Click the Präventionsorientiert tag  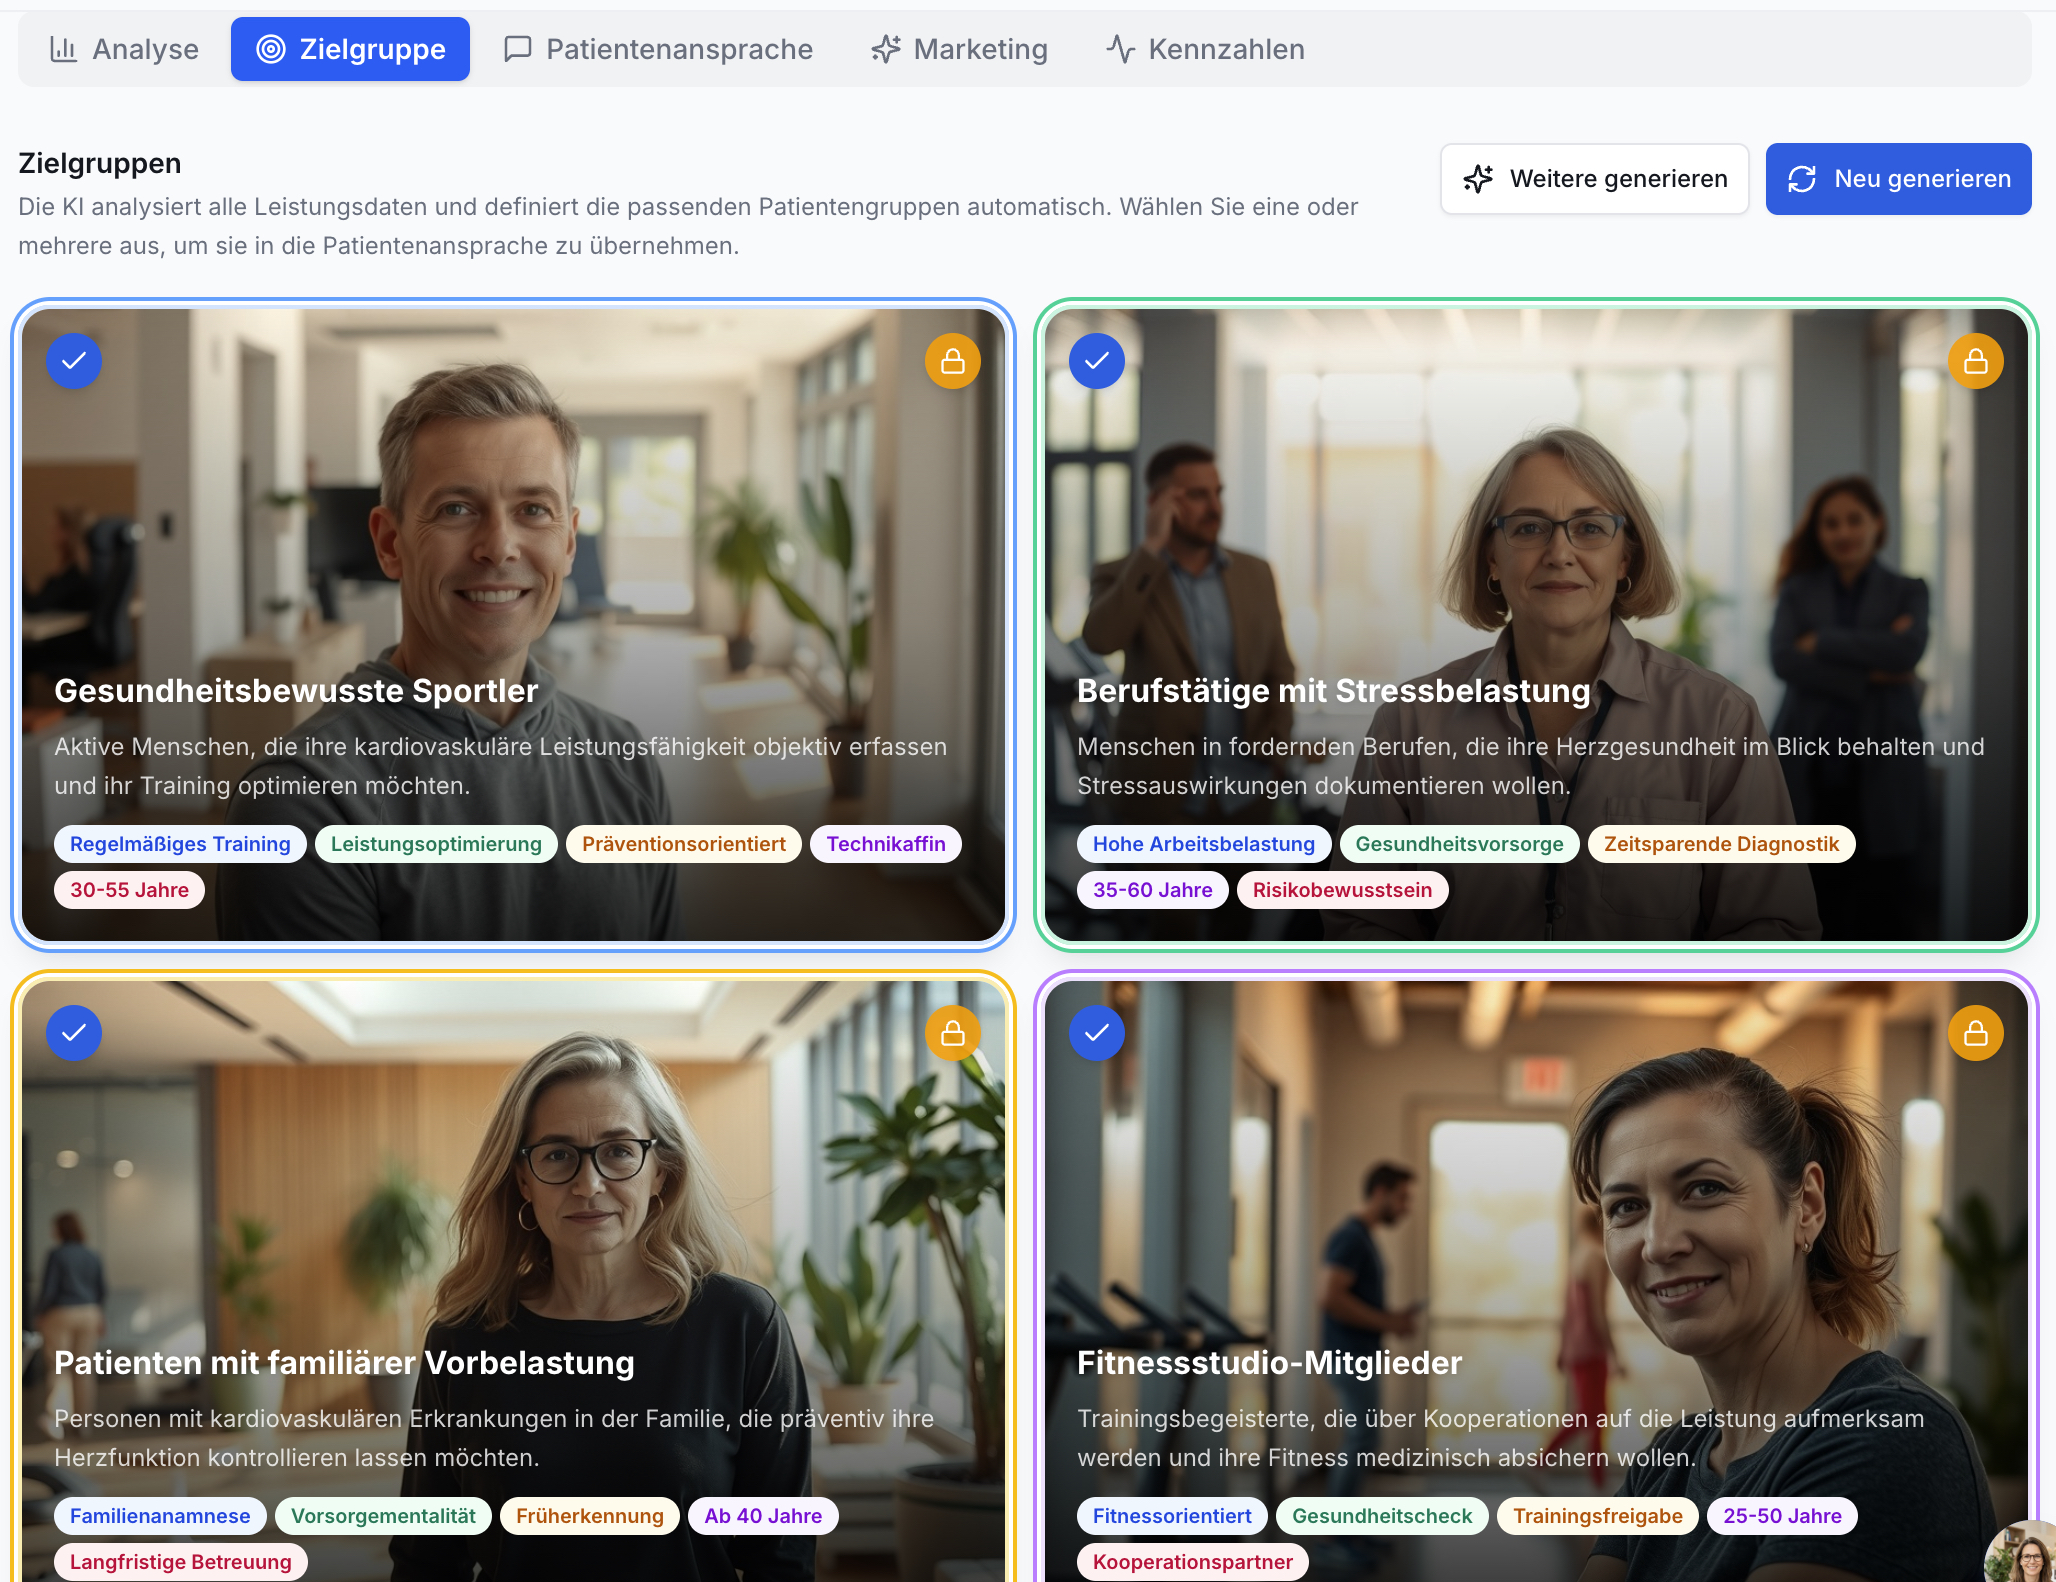pyautogui.click(x=684, y=844)
